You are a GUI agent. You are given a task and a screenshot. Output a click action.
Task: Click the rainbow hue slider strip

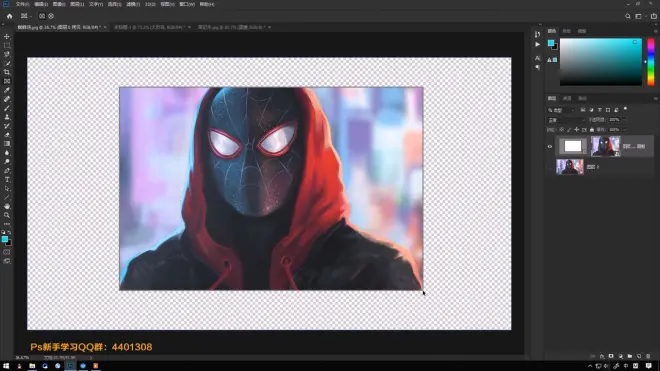[x=651, y=62]
